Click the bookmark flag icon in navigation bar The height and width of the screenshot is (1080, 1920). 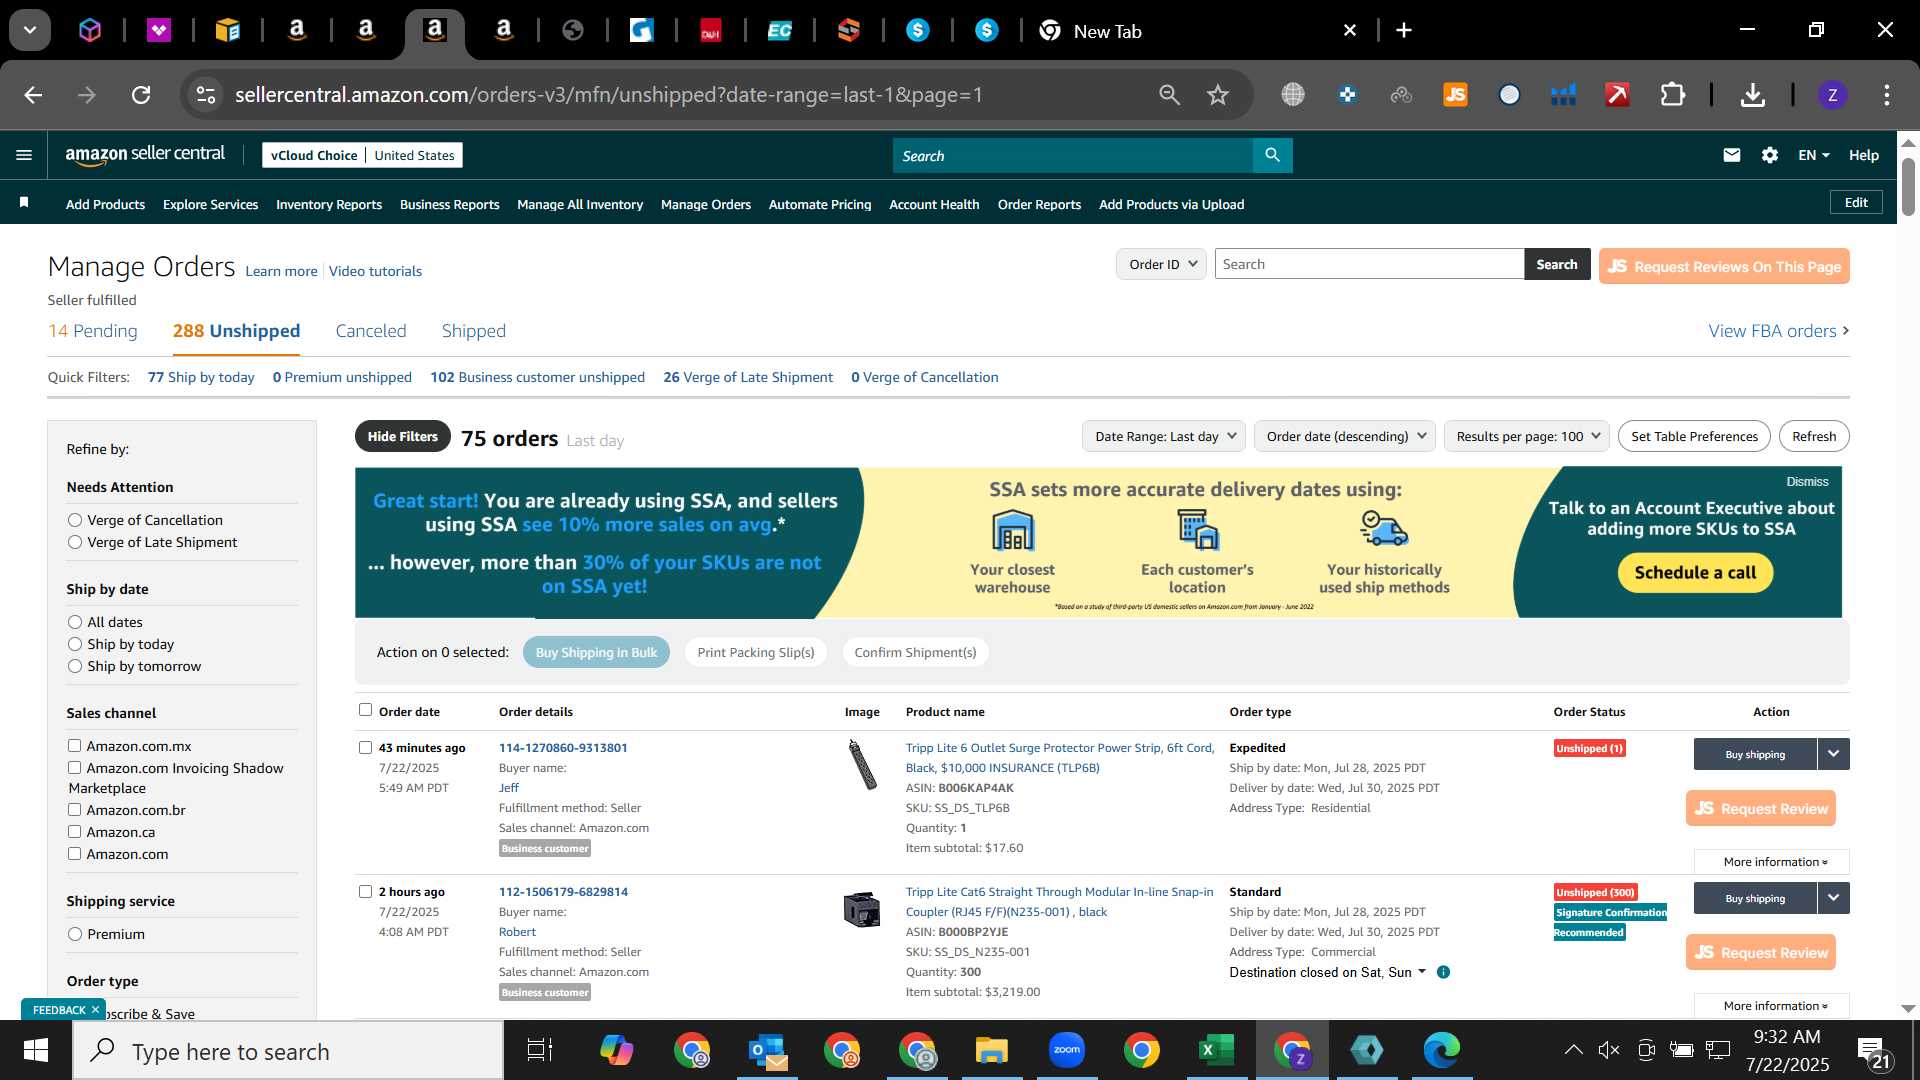[24, 203]
